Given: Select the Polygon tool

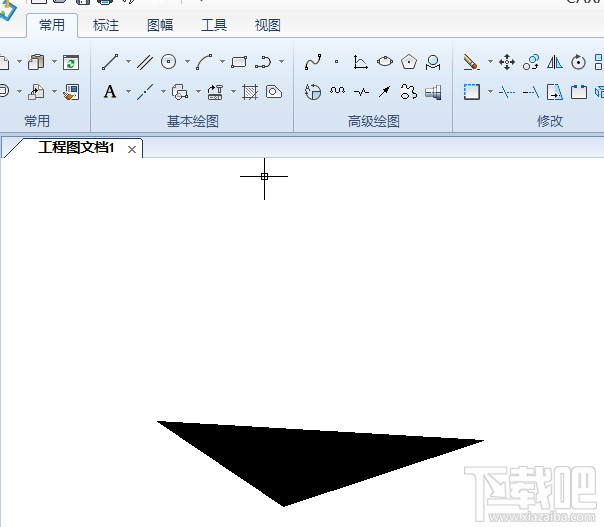Looking at the screenshot, I should point(408,62).
